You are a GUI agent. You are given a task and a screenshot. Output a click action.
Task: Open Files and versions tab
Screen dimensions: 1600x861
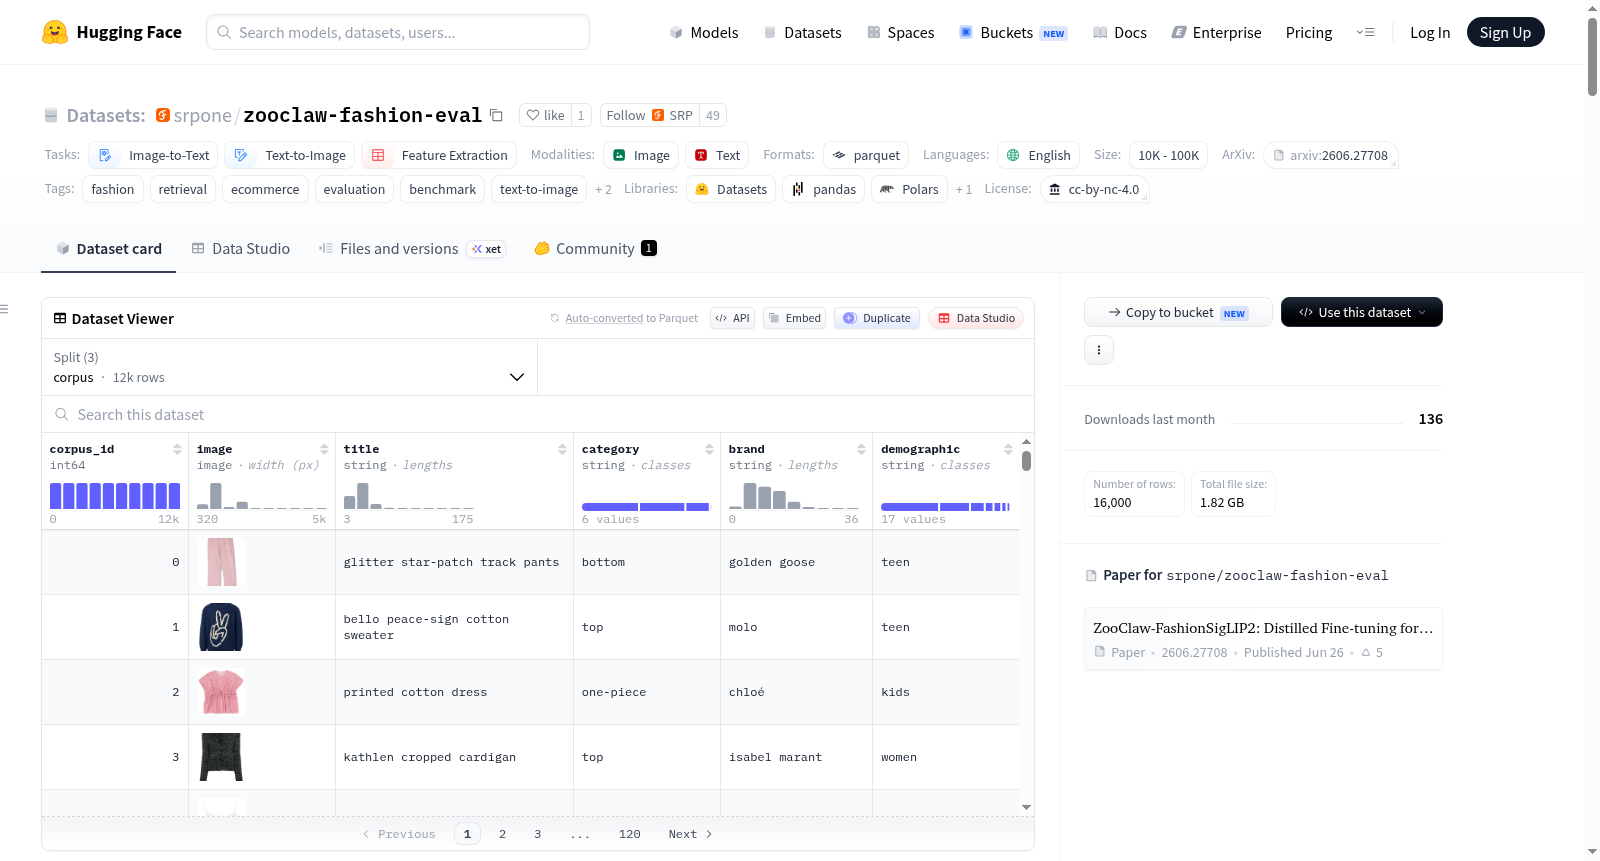tap(411, 249)
